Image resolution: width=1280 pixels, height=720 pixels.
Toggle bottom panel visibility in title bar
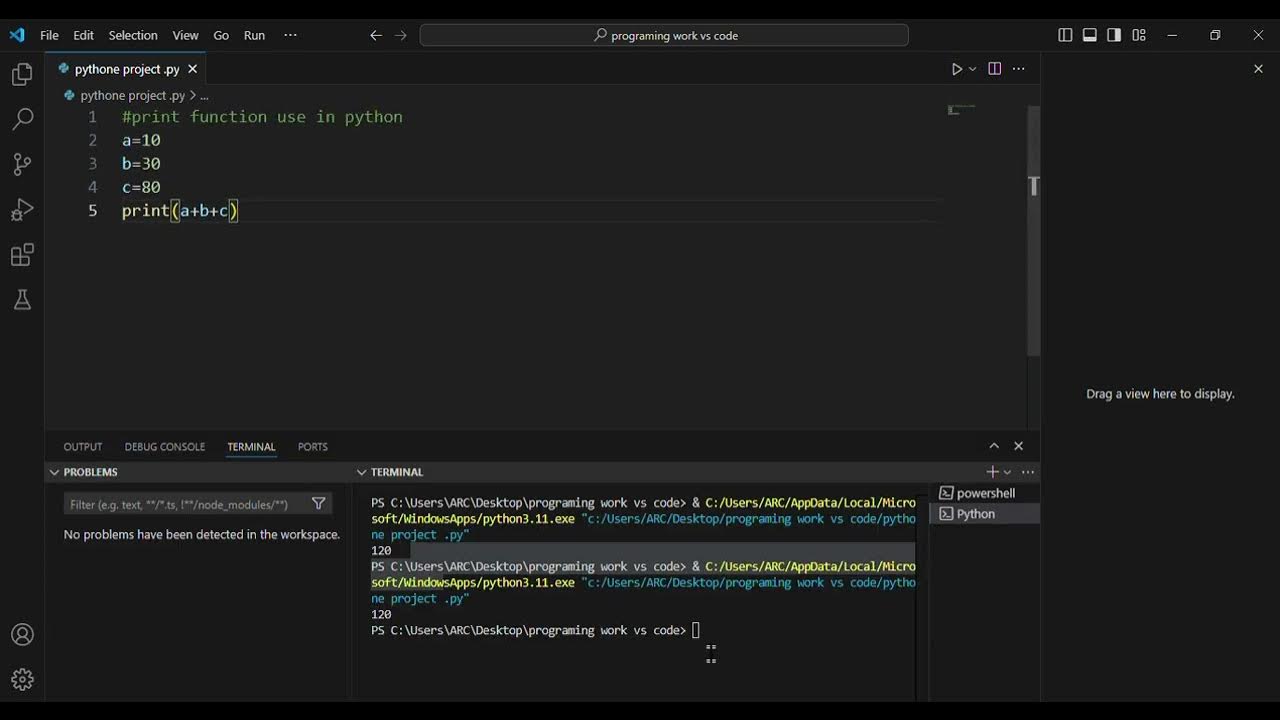(x=1090, y=35)
